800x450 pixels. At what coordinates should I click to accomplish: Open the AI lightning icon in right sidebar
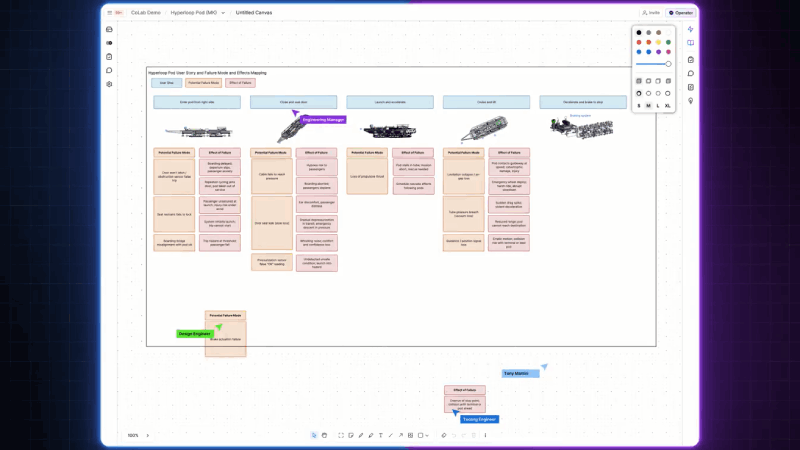click(x=690, y=29)
